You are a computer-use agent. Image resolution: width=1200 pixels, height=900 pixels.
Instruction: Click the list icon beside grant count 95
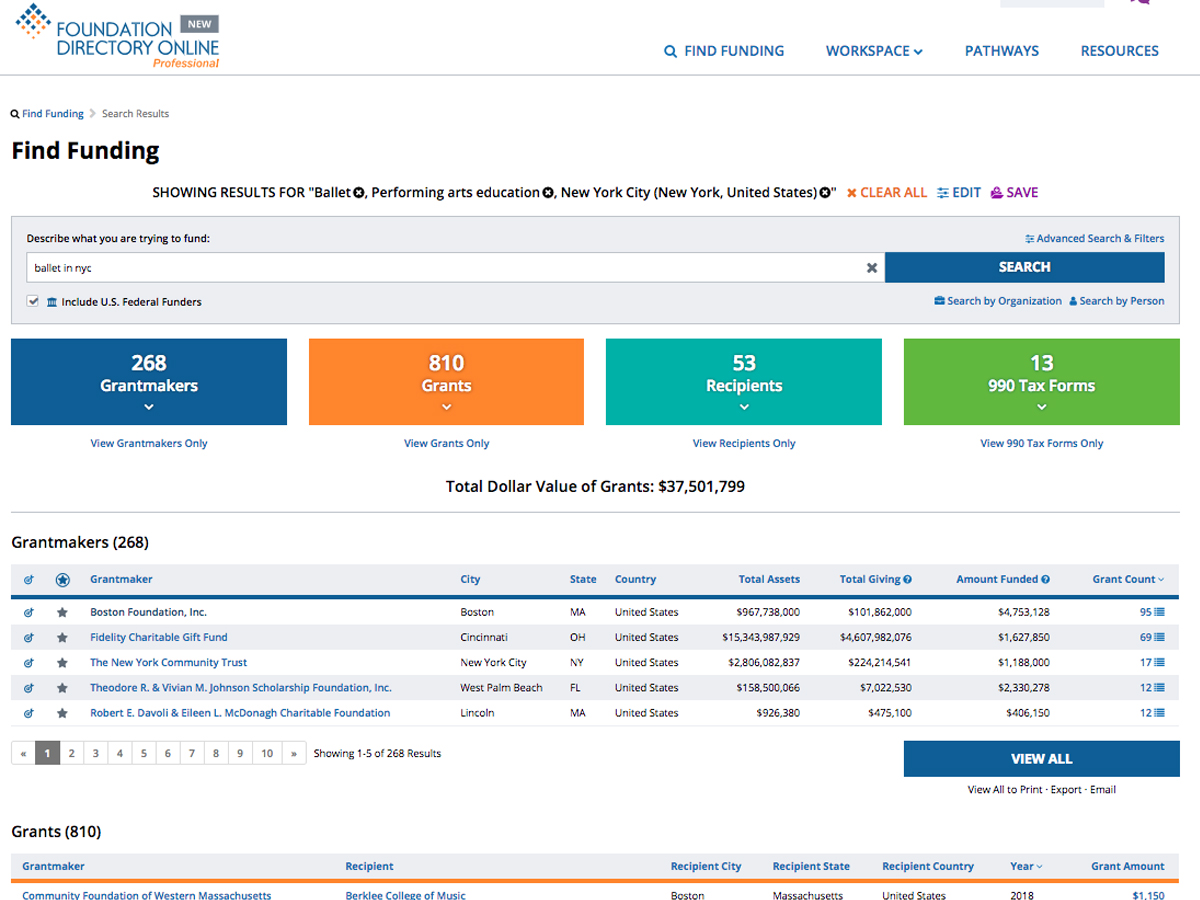1160,612
